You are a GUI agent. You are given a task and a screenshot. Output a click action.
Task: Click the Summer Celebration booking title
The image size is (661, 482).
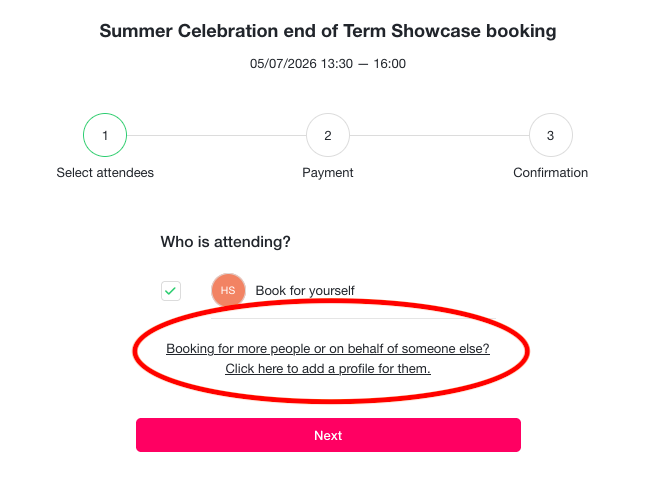pyautogui.click(x=328, y=31)
